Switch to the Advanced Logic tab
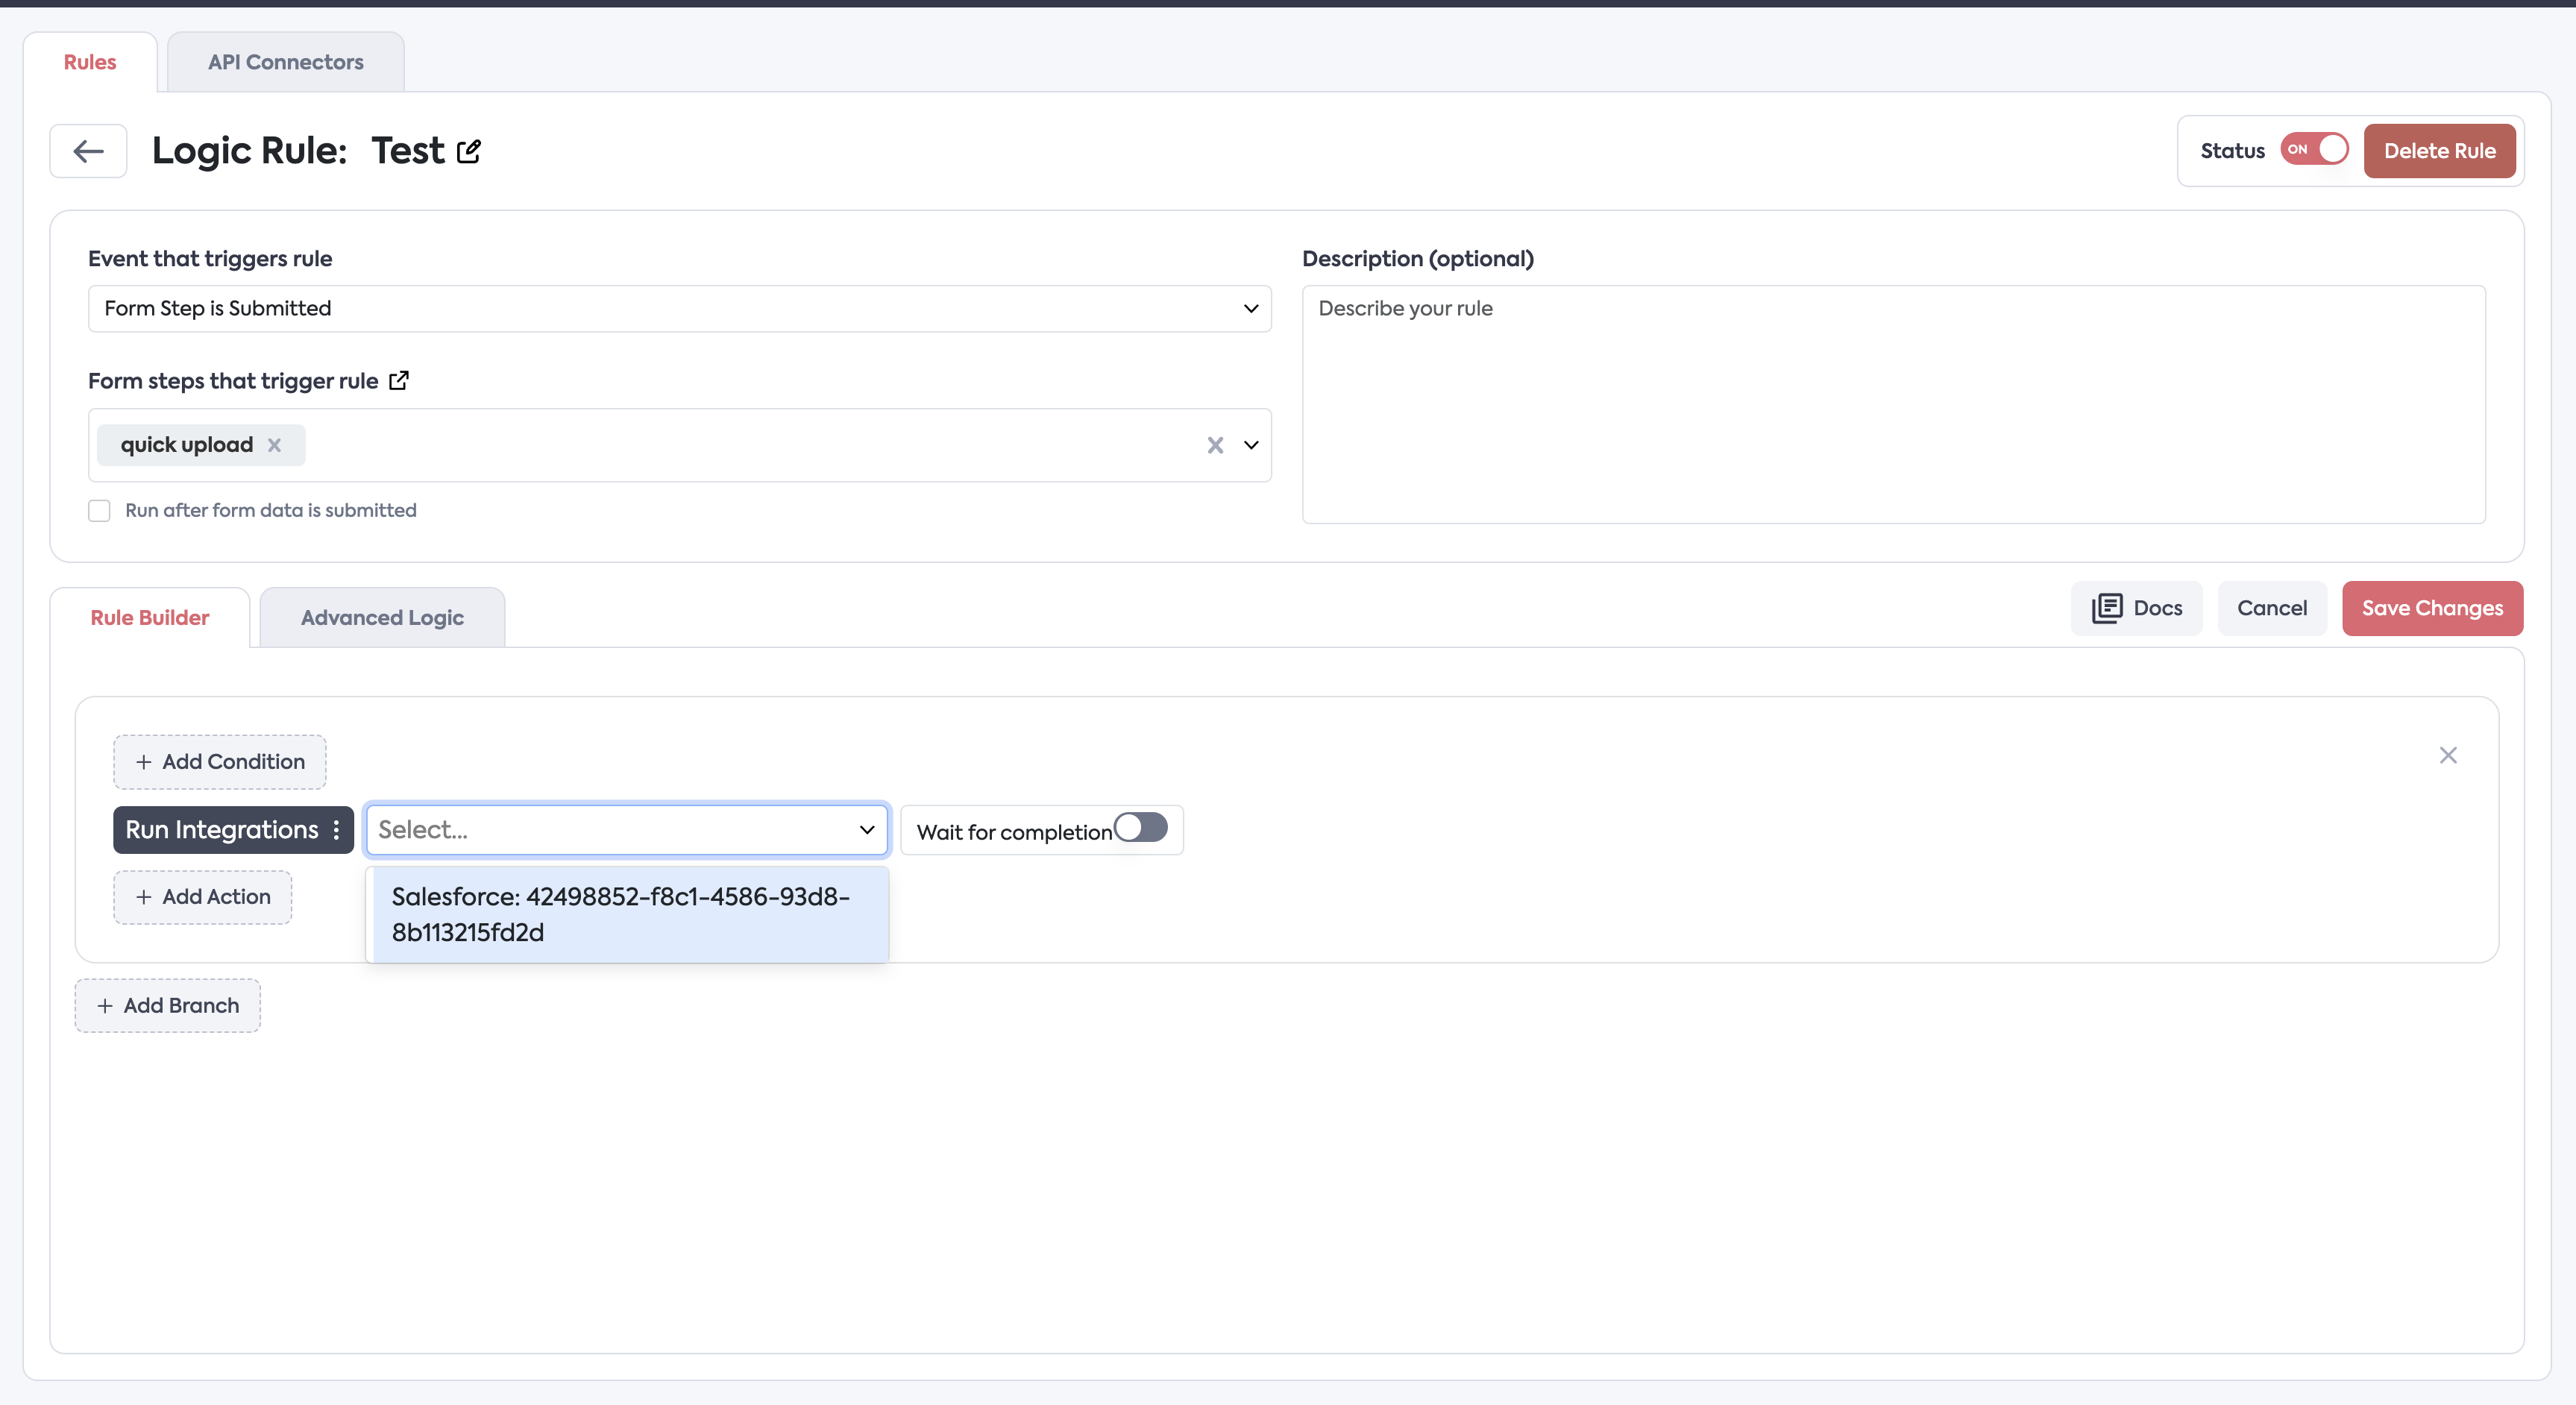The width and height of the screenshot is (2576, 1405). pos(382,618)
